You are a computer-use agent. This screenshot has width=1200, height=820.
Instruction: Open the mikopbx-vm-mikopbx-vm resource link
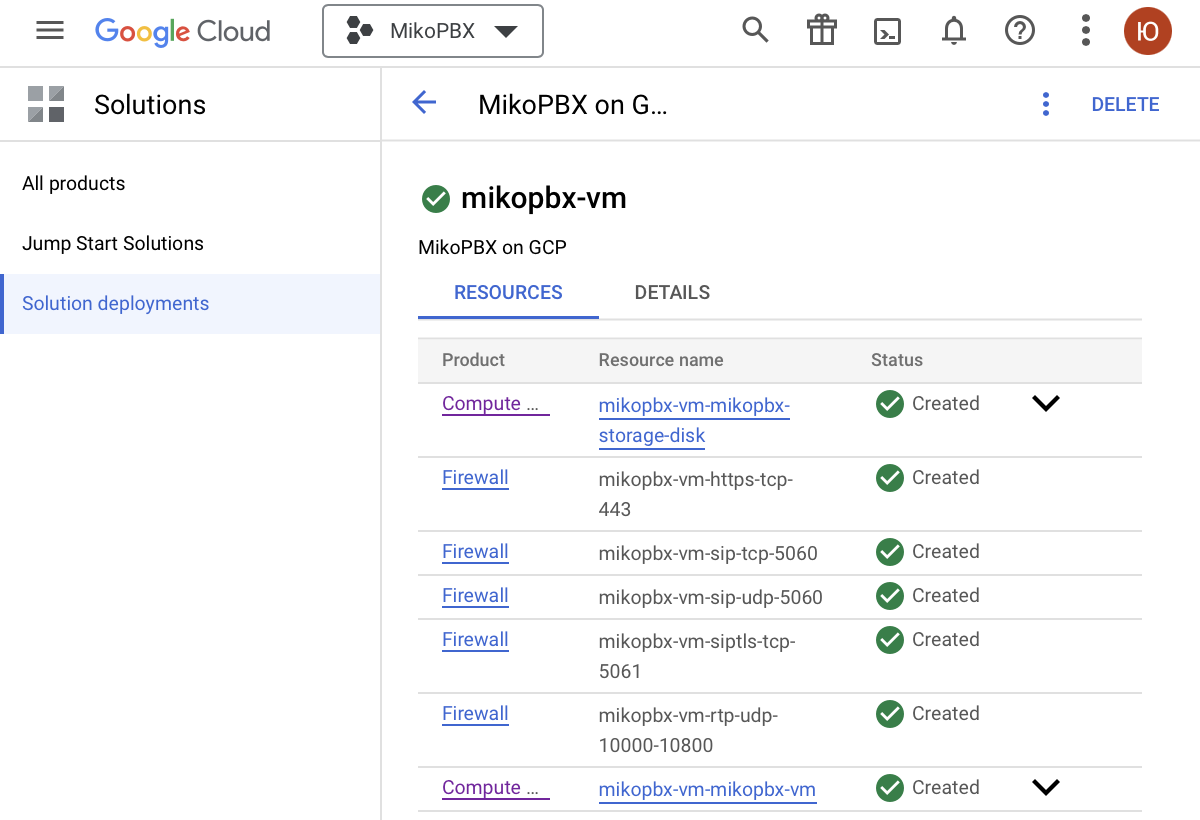(x=707, y=790)
